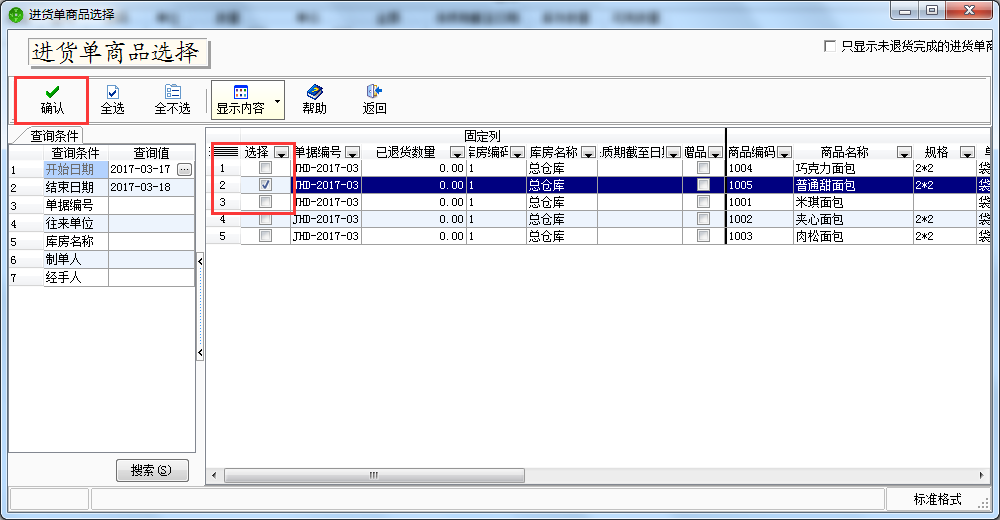The width and height of the screenshot is (1000, 520).
Task: Toggle 赠品 checkbox for 巧克力面包 row
Action: click(703, 168)
